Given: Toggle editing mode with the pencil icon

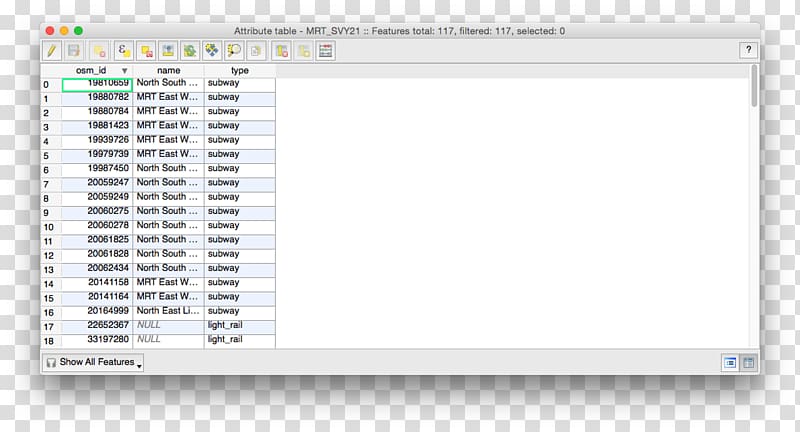Looking at the screenshot, I should 52,51.
